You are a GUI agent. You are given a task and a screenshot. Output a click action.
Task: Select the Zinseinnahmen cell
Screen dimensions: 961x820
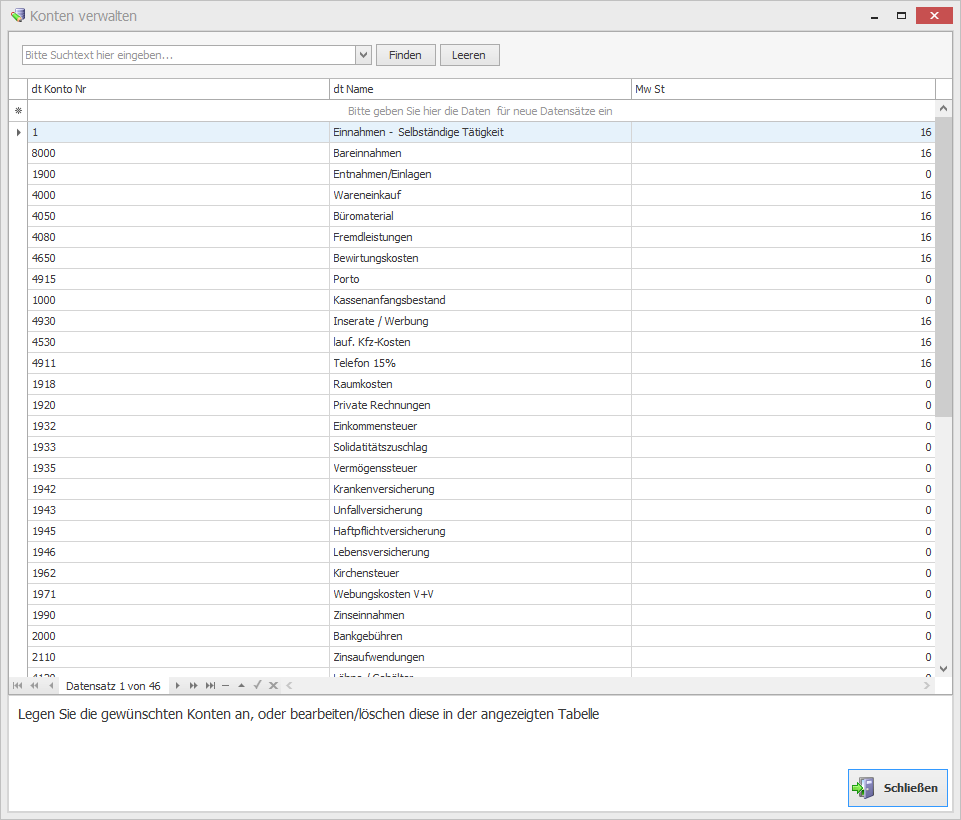(x=480, y=615)
